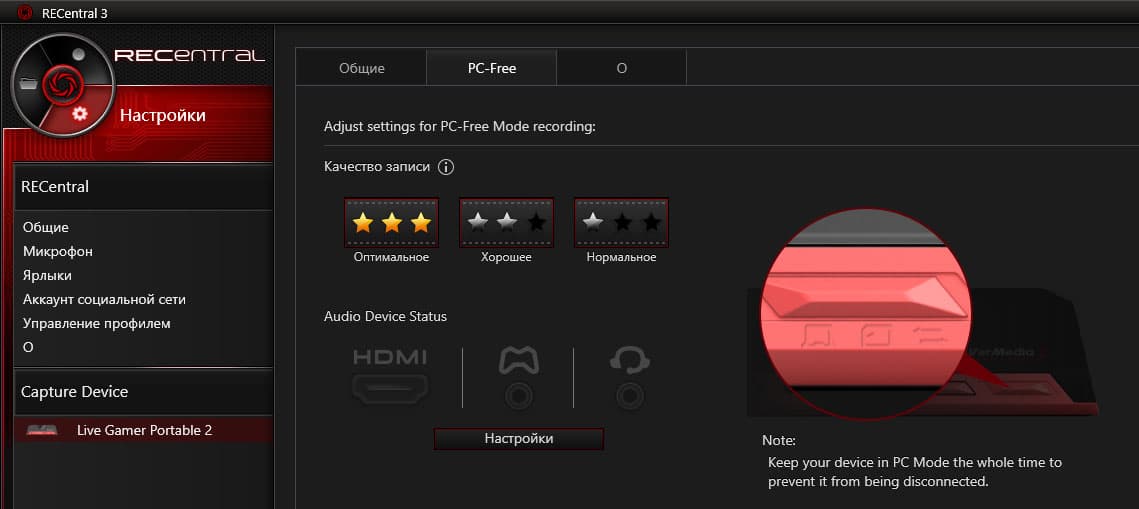Image resolution: width=1139 pixels, height=509 pixels.
Task: Open the folder icon in the RECentral dial
Action: 28,82
